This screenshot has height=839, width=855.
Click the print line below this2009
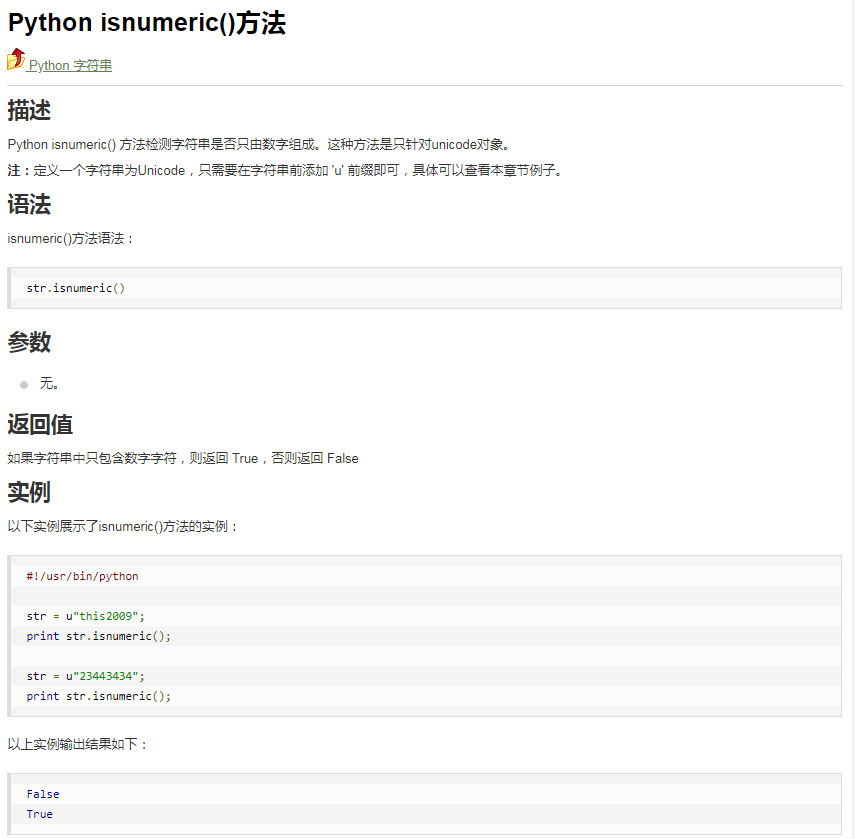tap(99, 636)
